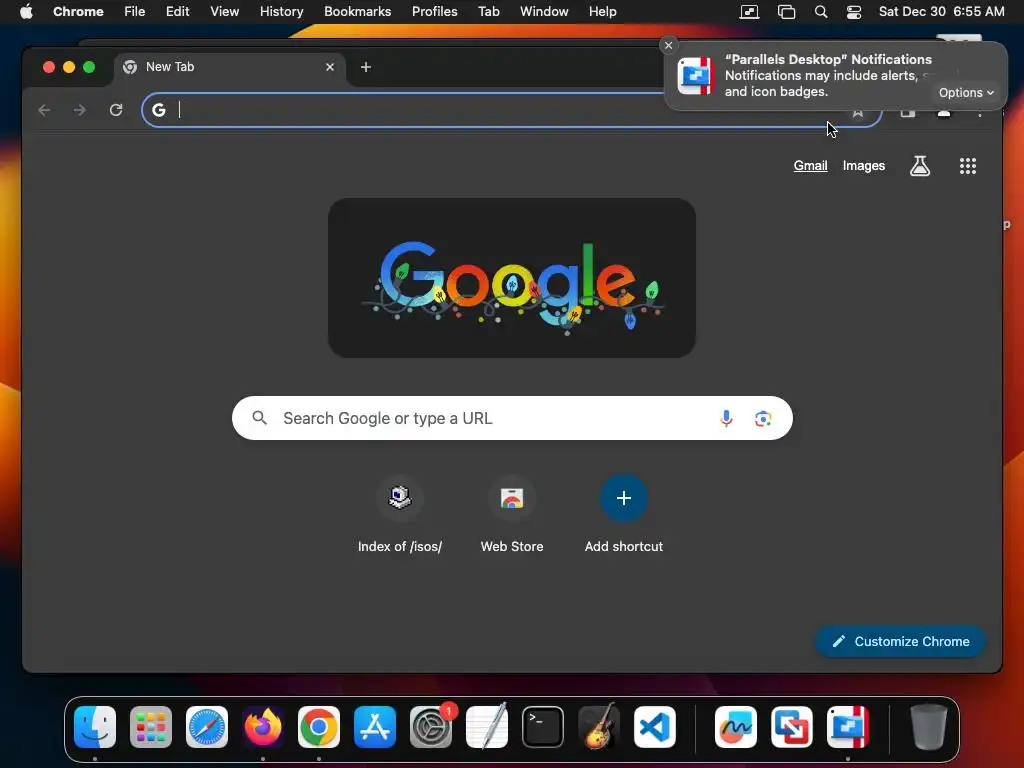Dismiss the Parallels Desktop notification
Screen dimensions: 1024x768
pos(668,45)
